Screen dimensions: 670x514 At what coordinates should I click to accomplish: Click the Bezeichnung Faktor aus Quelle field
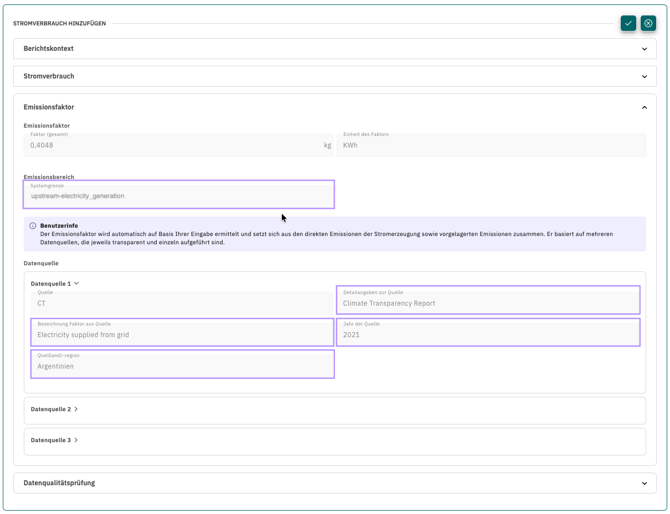[182, 333]
